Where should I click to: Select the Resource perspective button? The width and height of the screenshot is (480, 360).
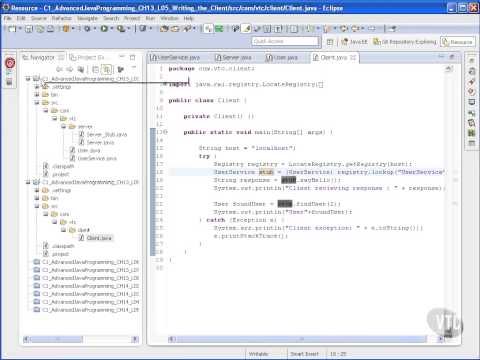point(457,42)
